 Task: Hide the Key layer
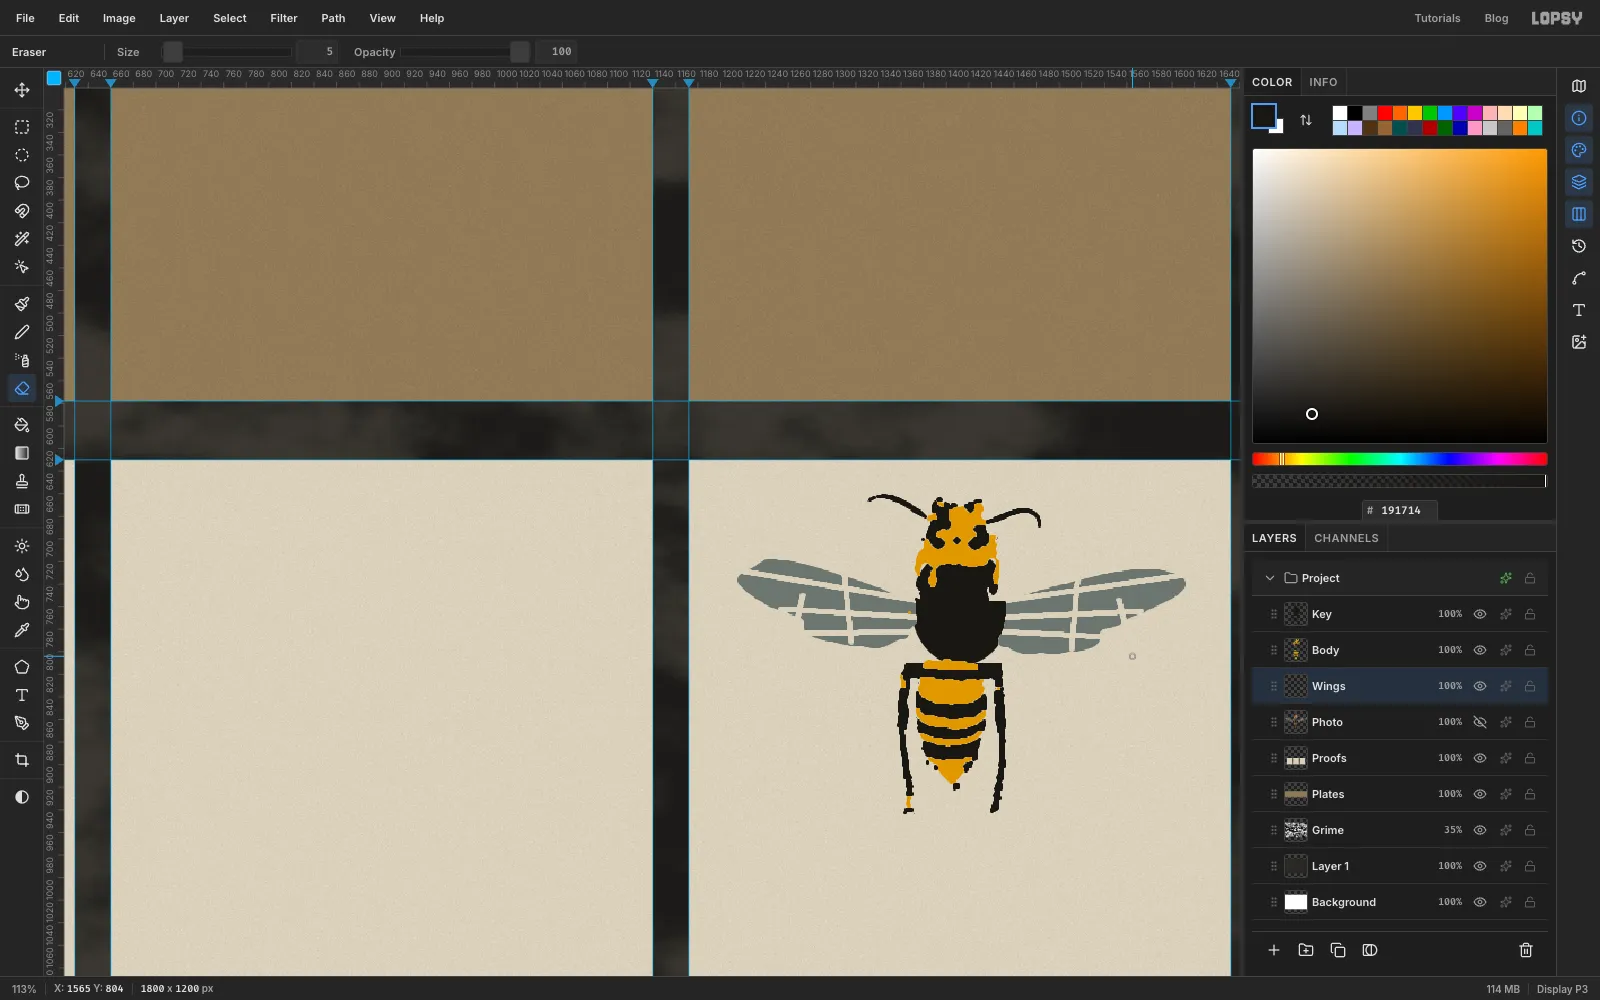click(x=1480, y=614)
